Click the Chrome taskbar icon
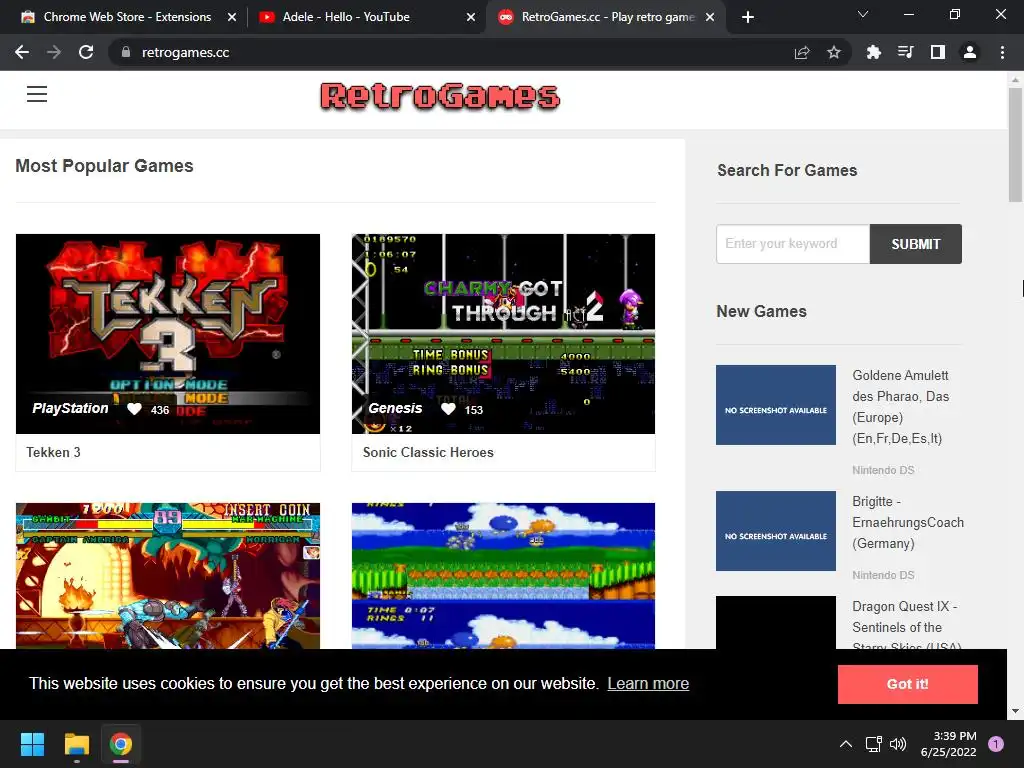The height and width of the screenshot is (768, 1024). coord(121,744)
